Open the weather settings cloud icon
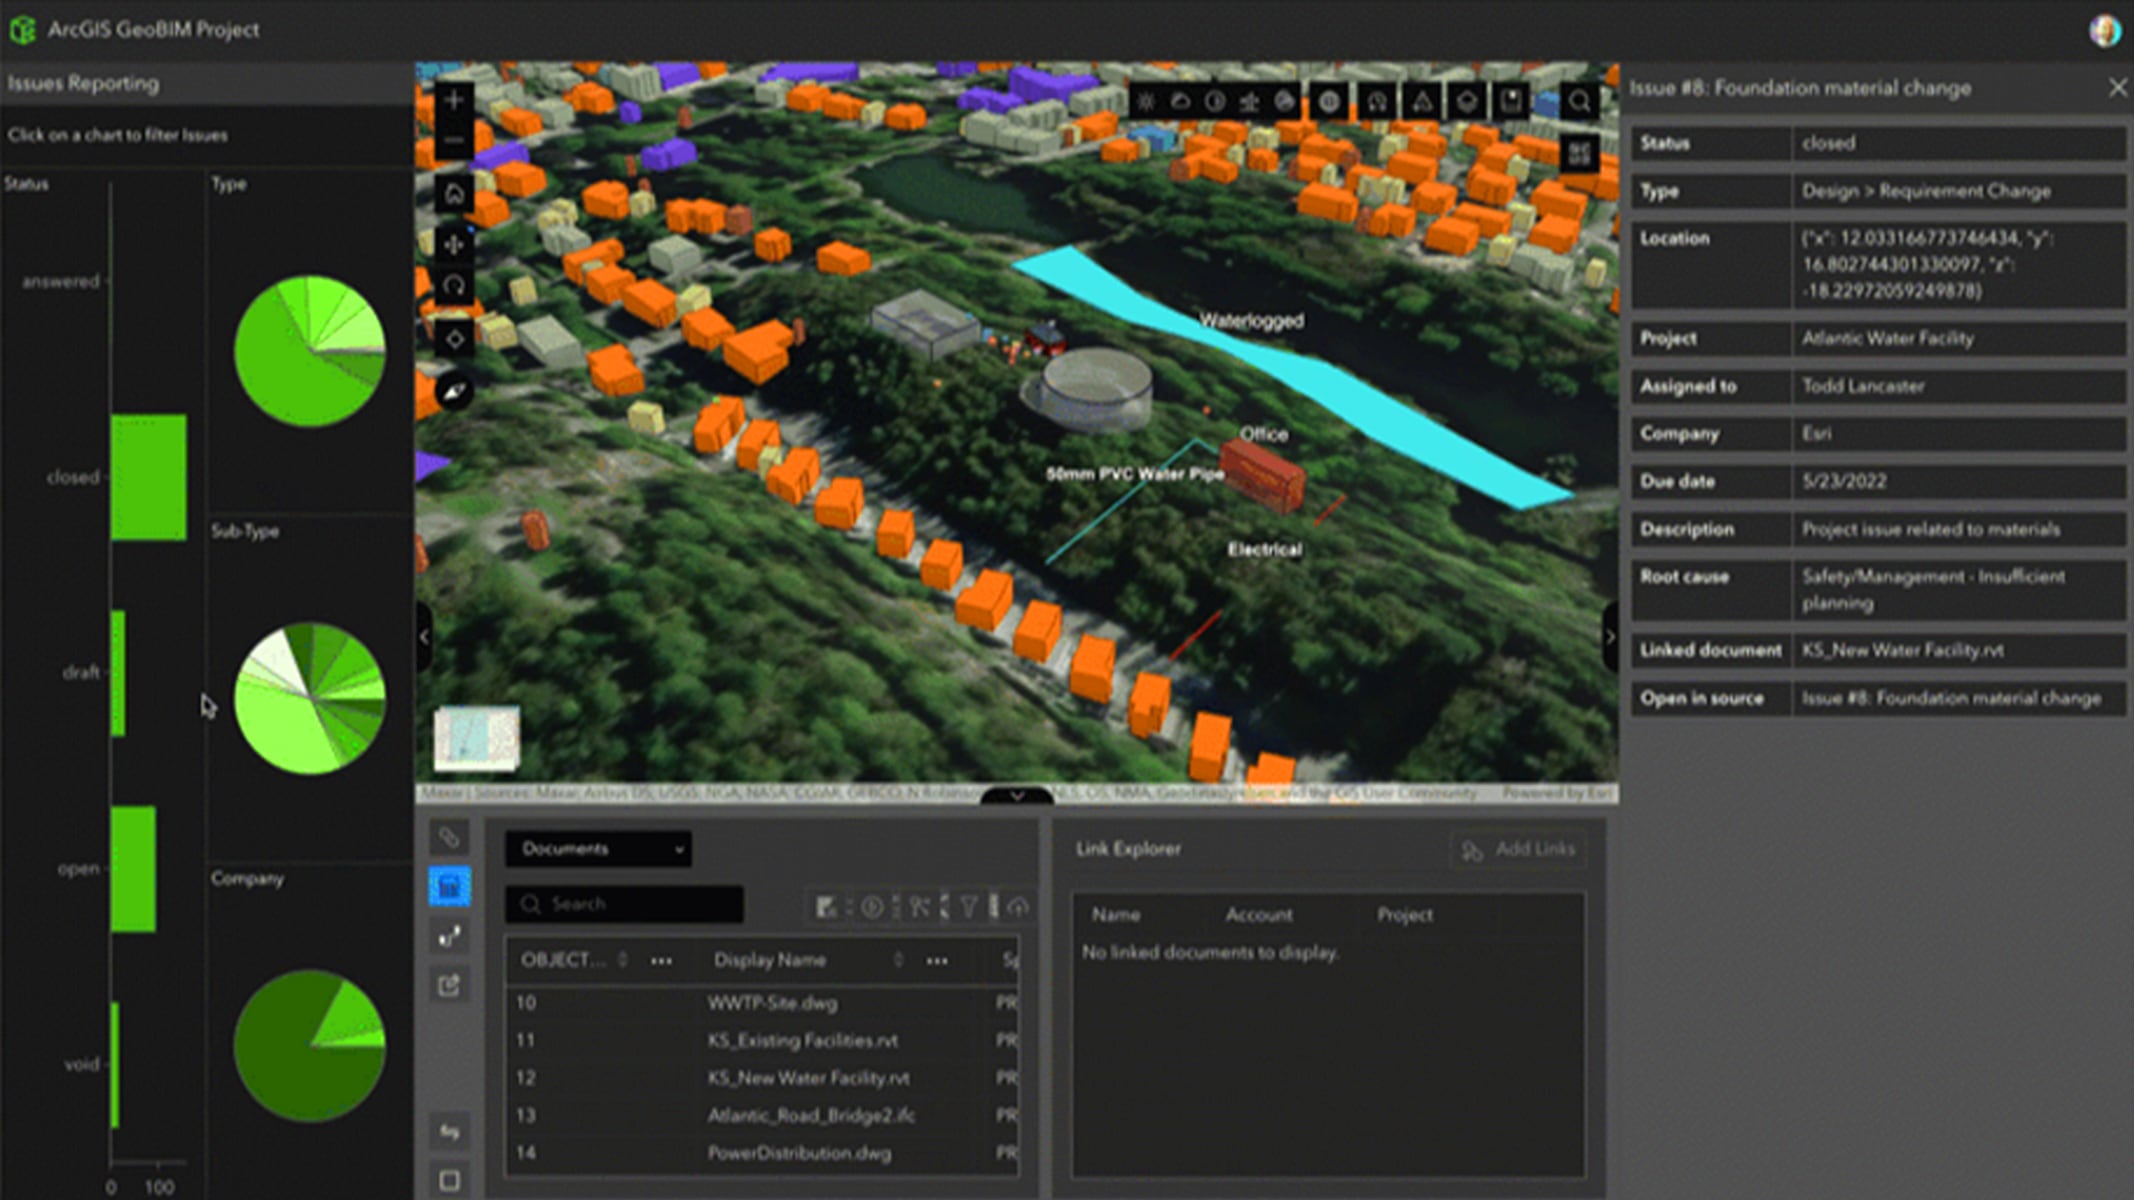2134x1200 pixels. [x=1182, y=100]
